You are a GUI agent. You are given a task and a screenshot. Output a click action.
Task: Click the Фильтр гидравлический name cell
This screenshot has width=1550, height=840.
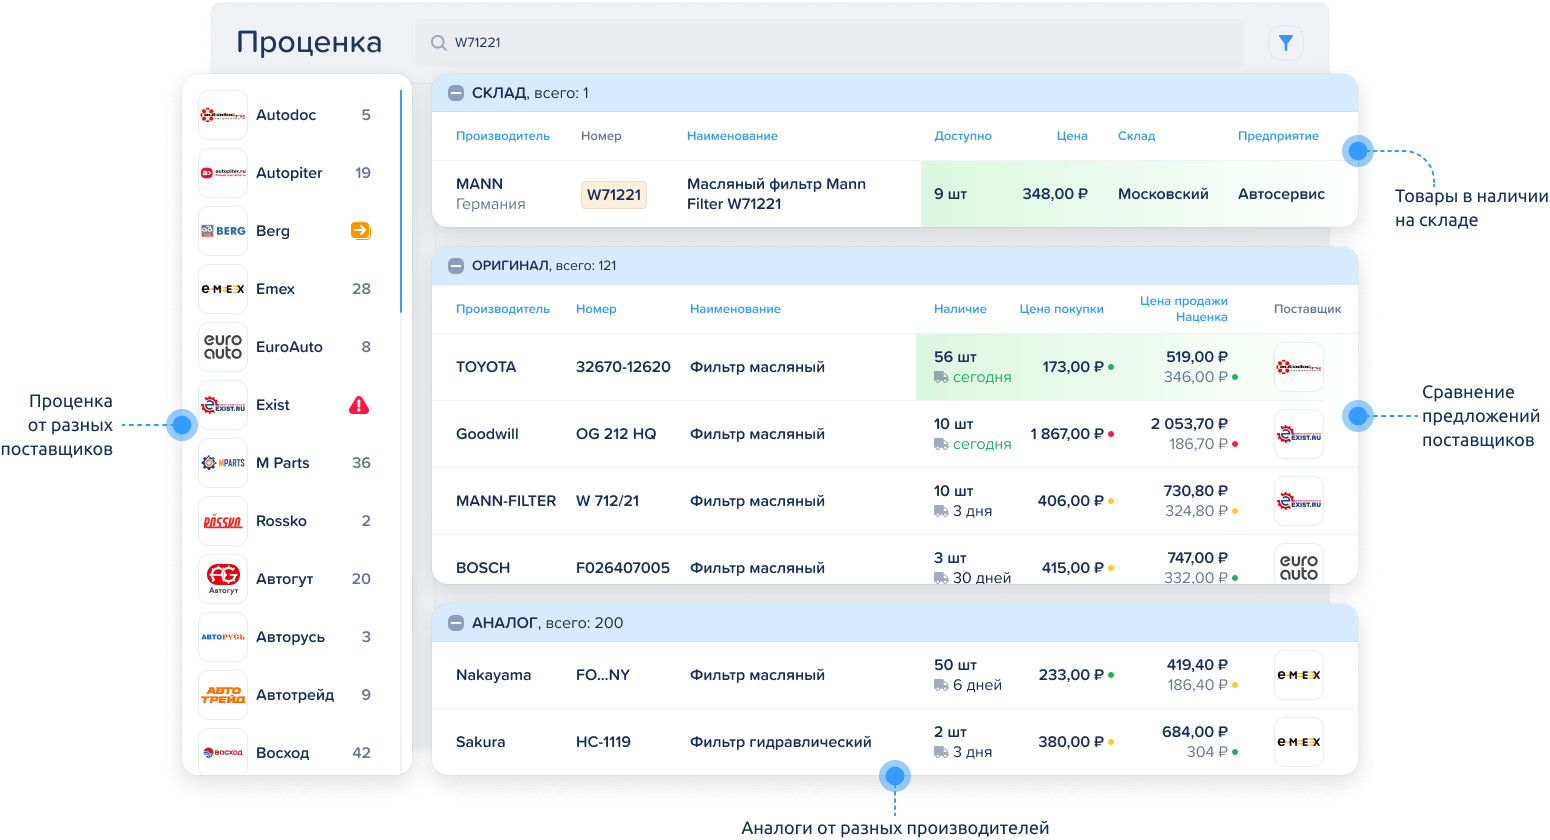pyautogui.click(x=781, y=742)
